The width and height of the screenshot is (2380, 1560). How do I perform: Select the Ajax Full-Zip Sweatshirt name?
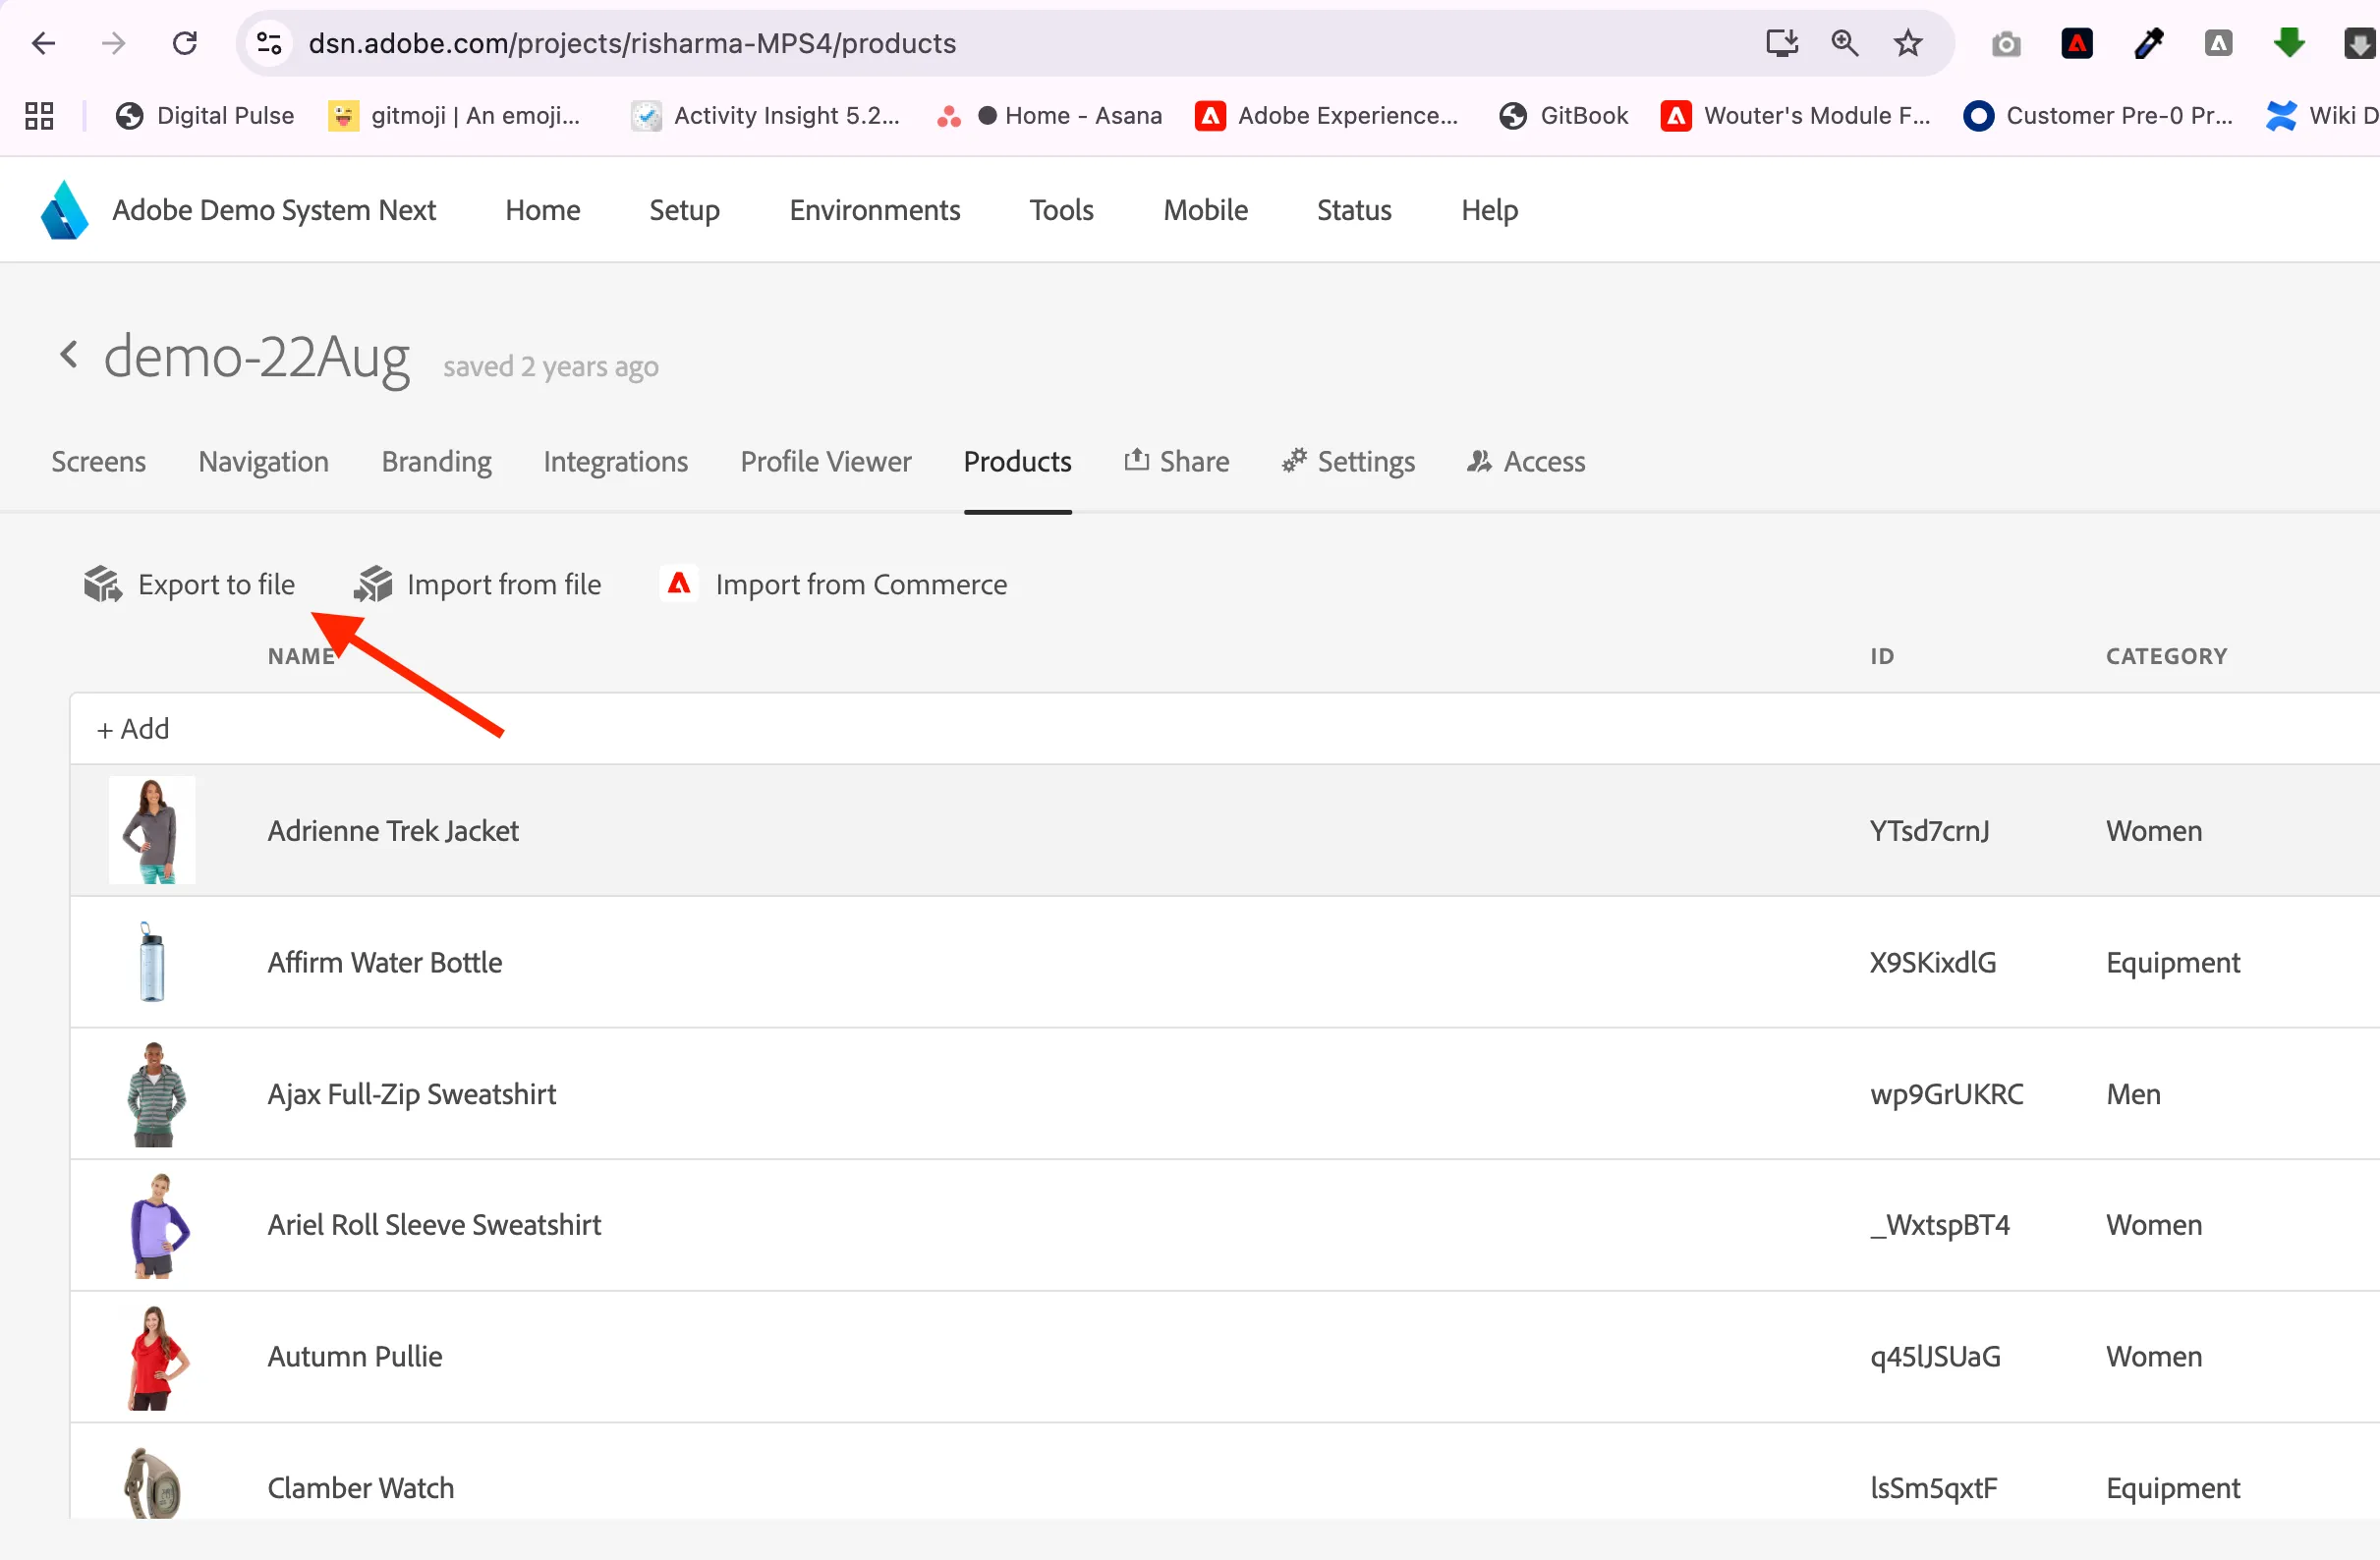pyautogui.click(x=412, y=1094)
